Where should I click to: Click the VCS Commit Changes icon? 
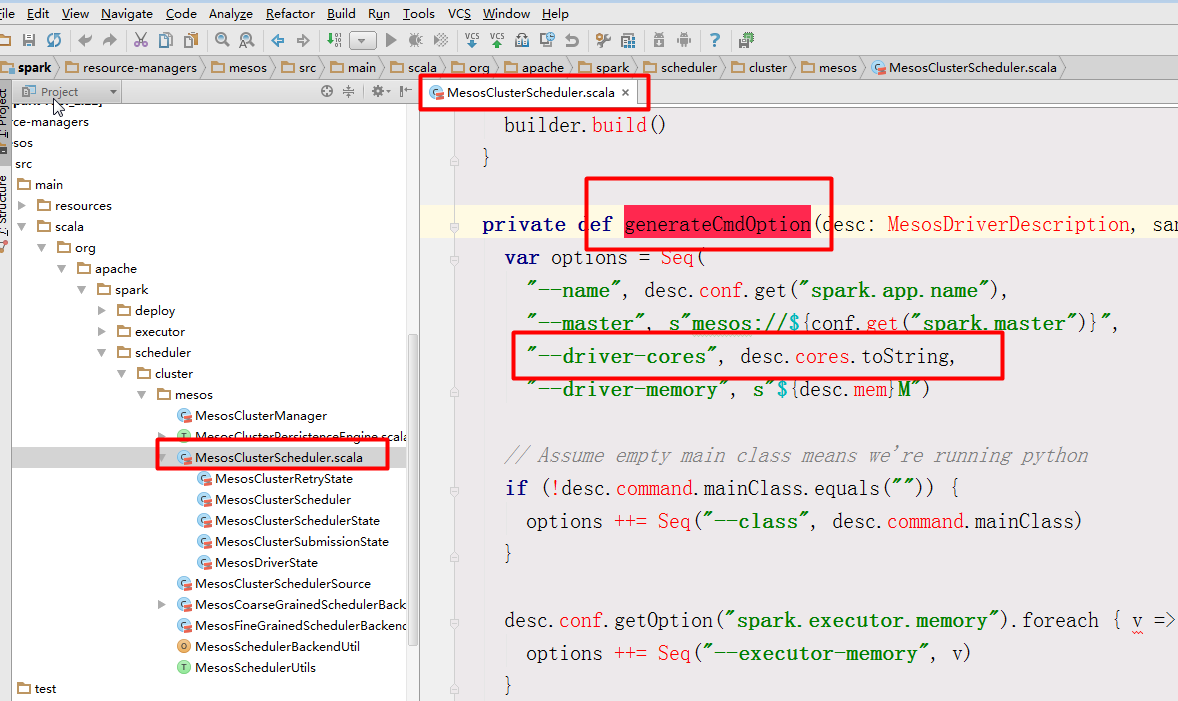point(497,40)
